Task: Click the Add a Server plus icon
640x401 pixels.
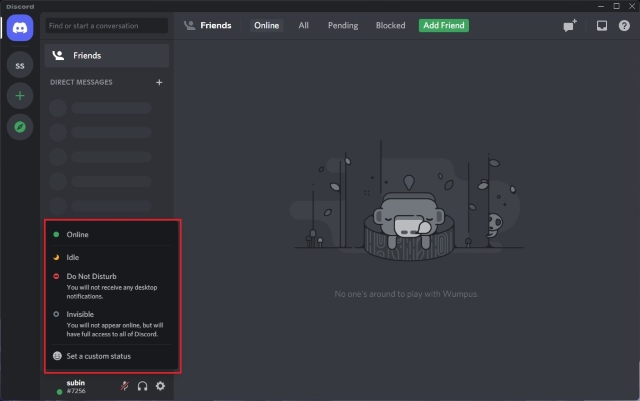Action: (x=20, y=96)
